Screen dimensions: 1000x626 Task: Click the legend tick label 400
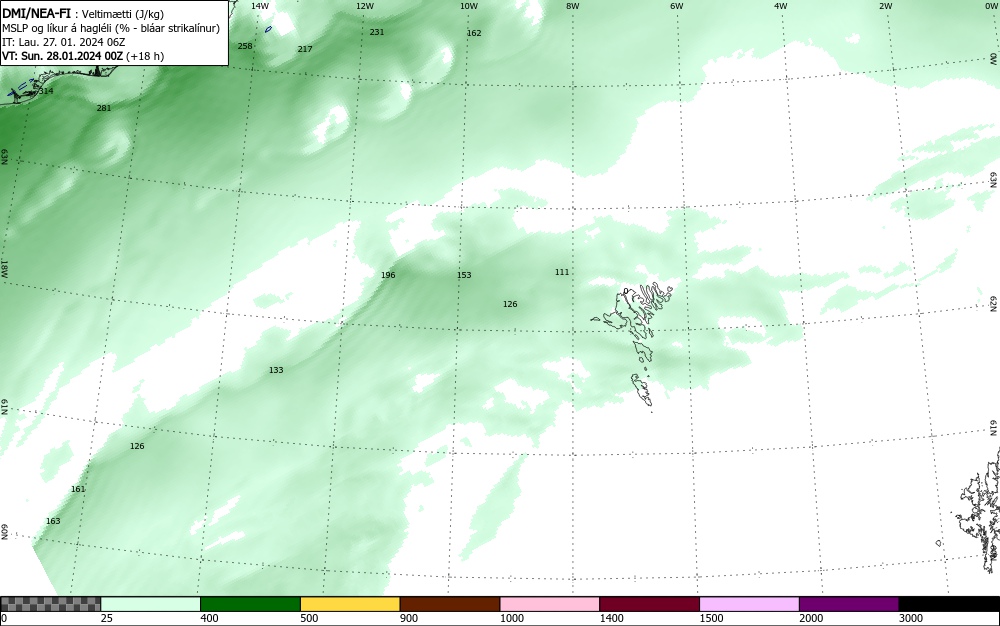pyautogui.click(x=209, y=618)
